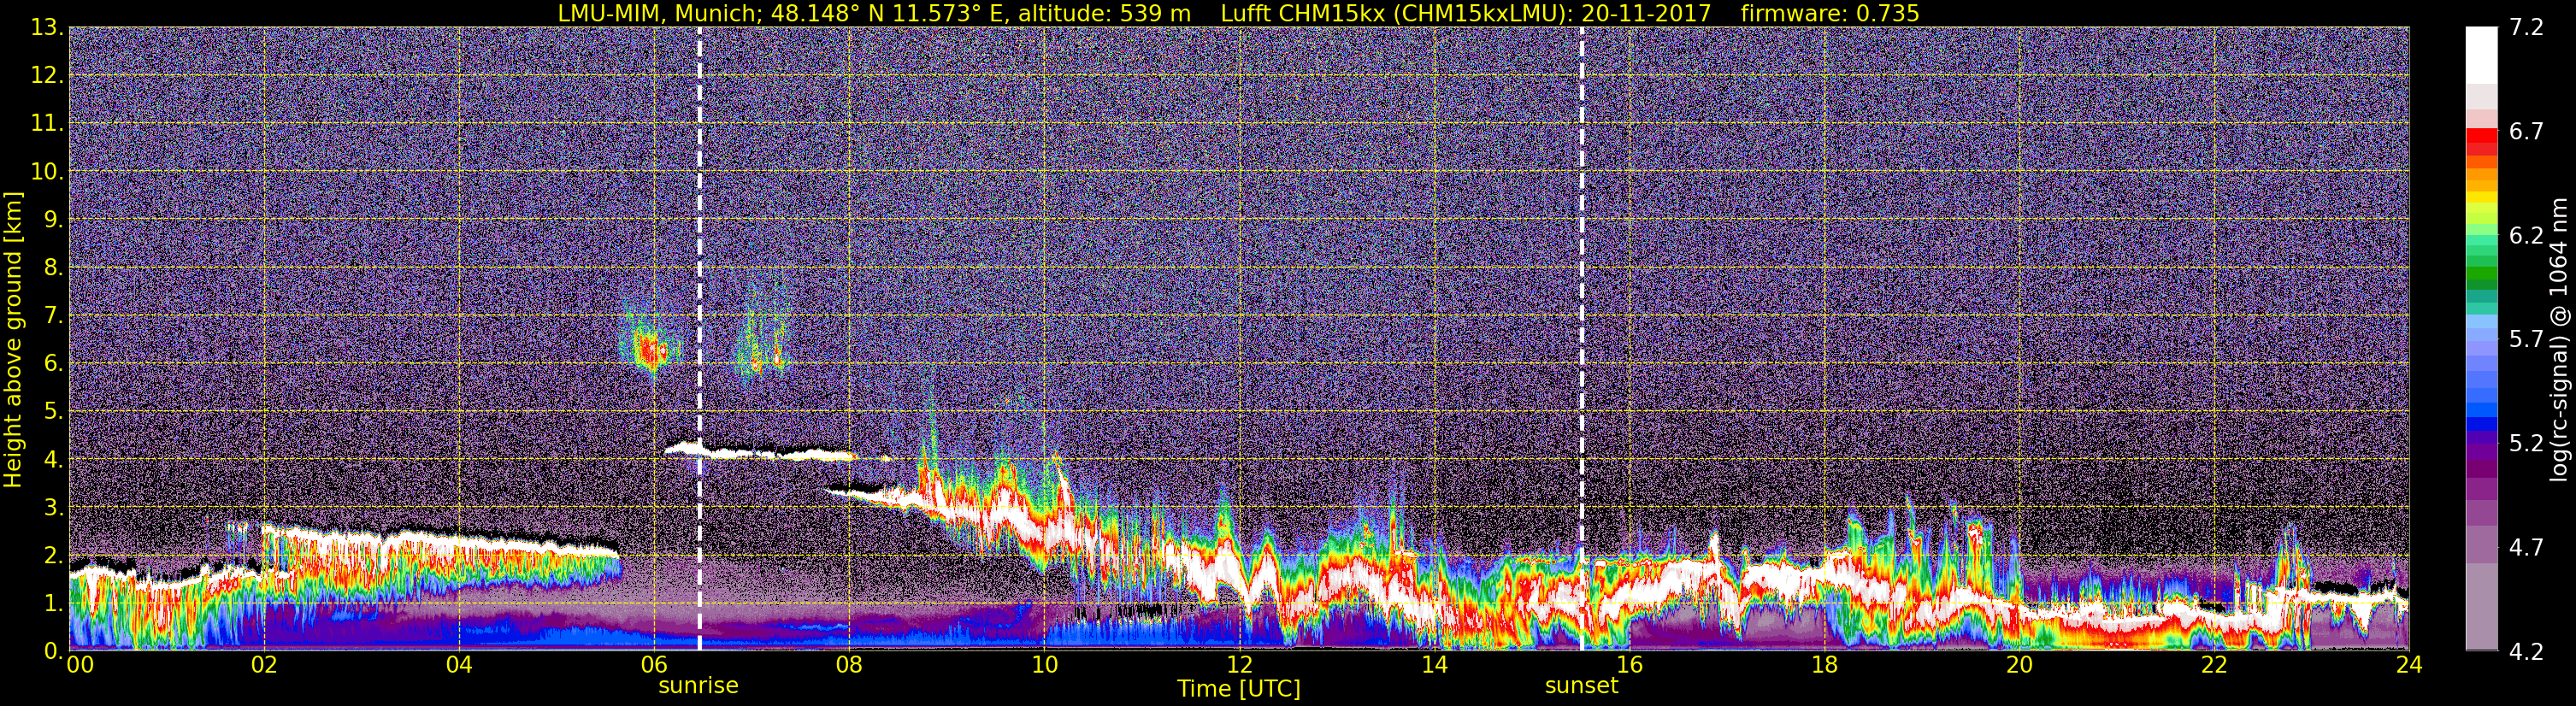Click the colorbar tick value 5.2

(2526, 444)
